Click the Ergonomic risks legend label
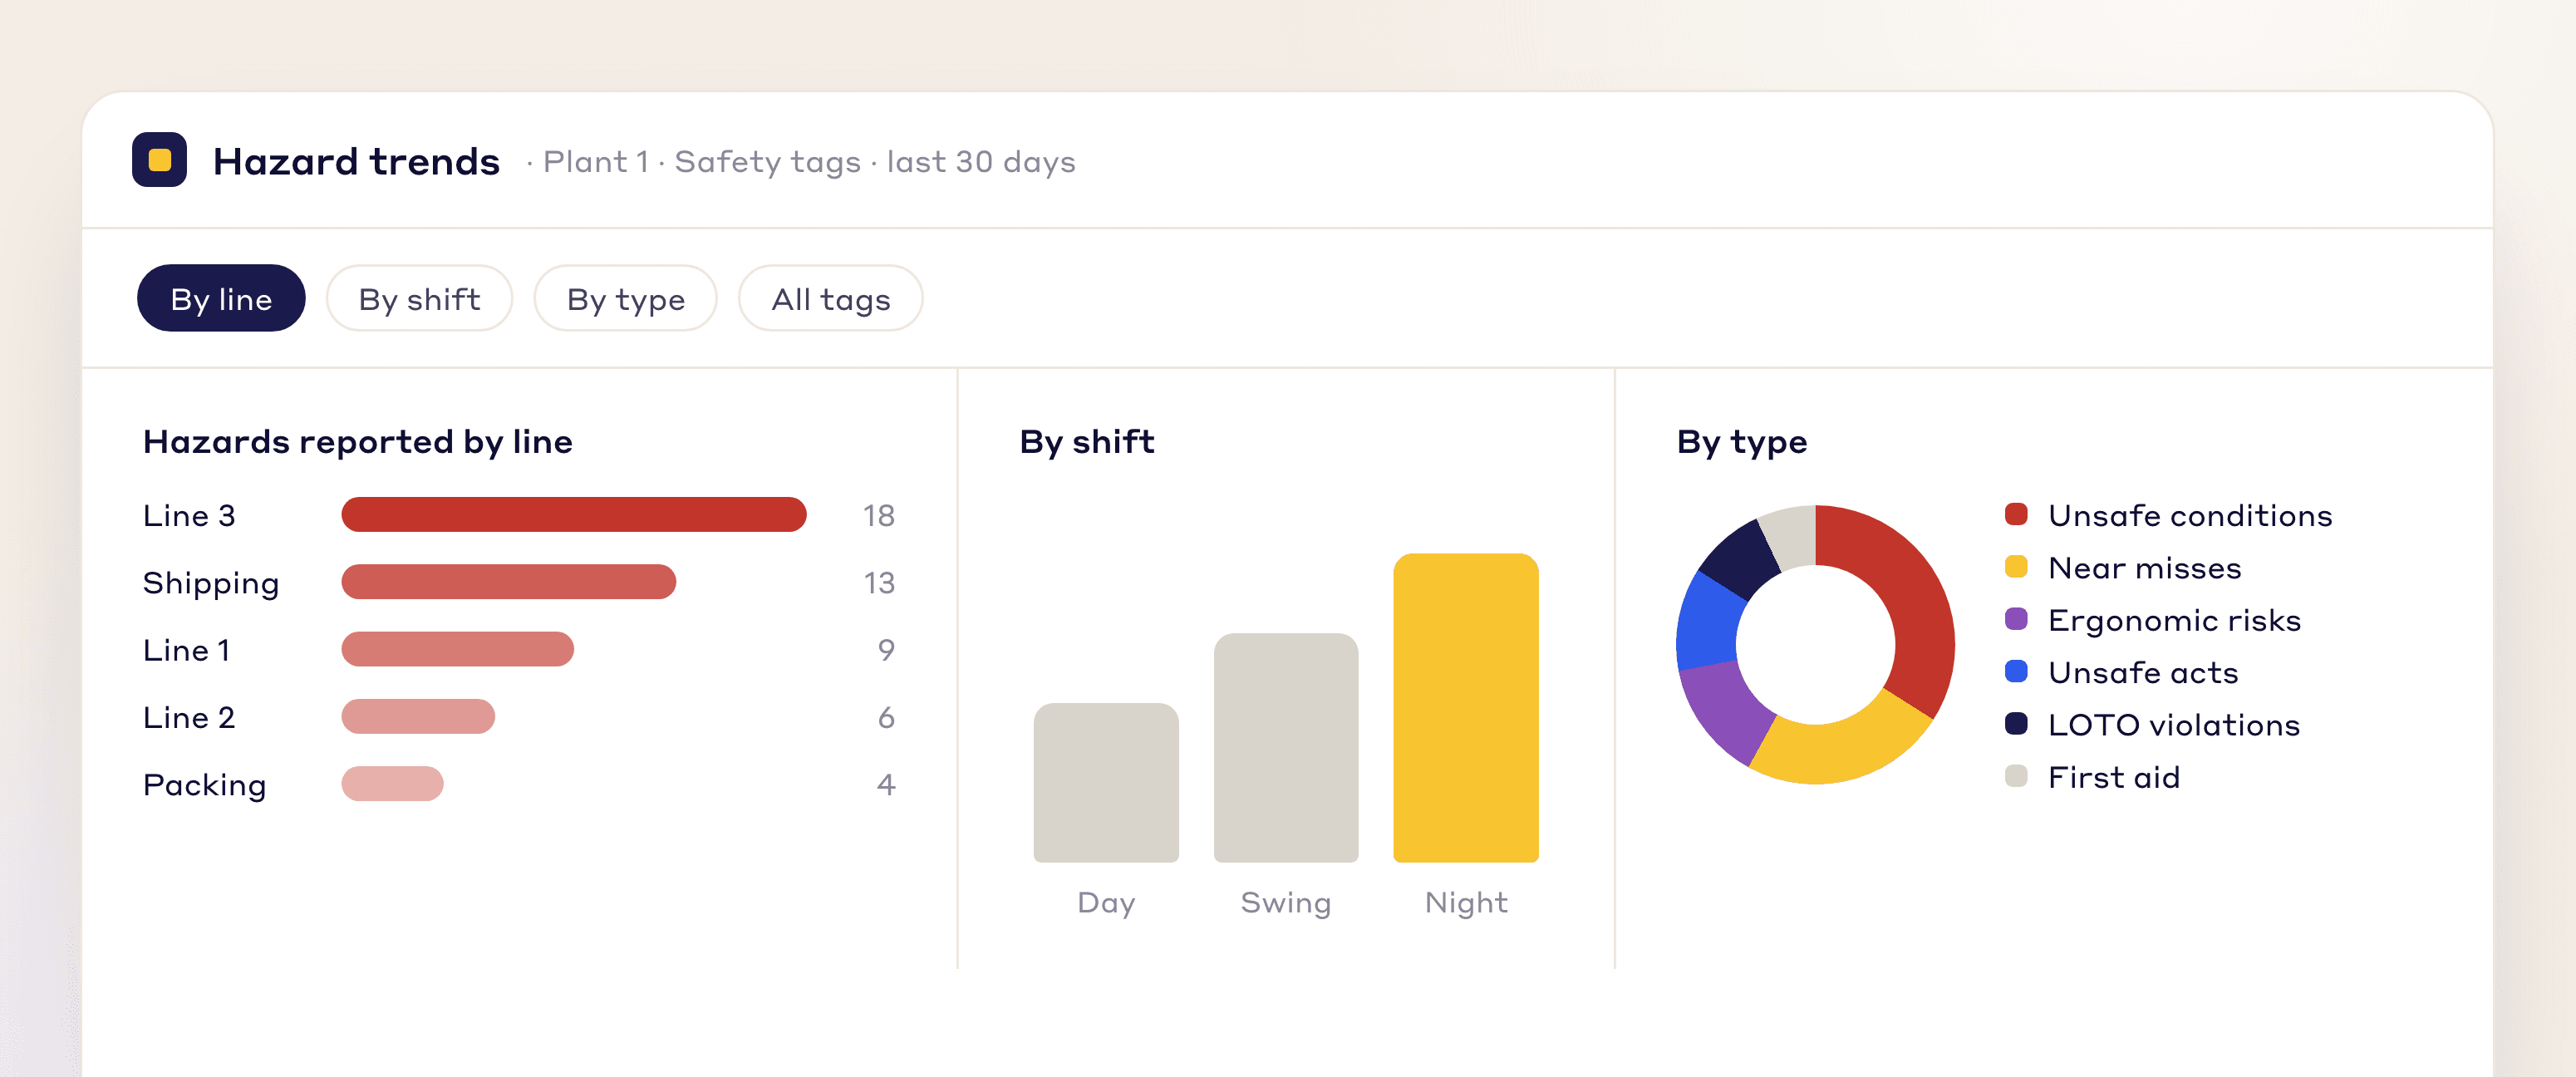2576x1077 pixels. (2174, 621)
